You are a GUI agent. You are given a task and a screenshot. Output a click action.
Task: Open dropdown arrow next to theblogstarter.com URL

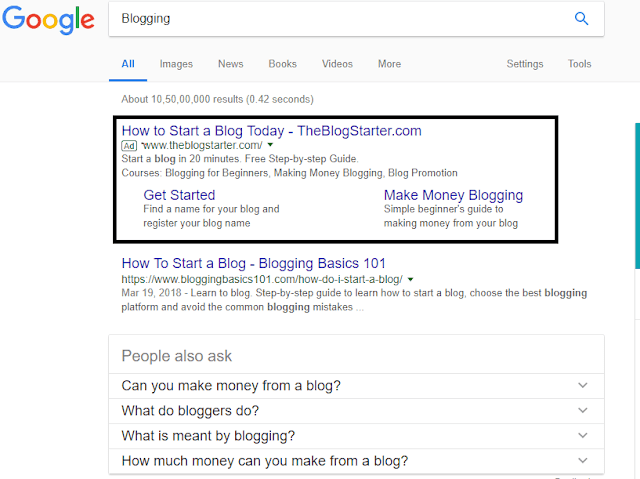(x=270, y=145)
